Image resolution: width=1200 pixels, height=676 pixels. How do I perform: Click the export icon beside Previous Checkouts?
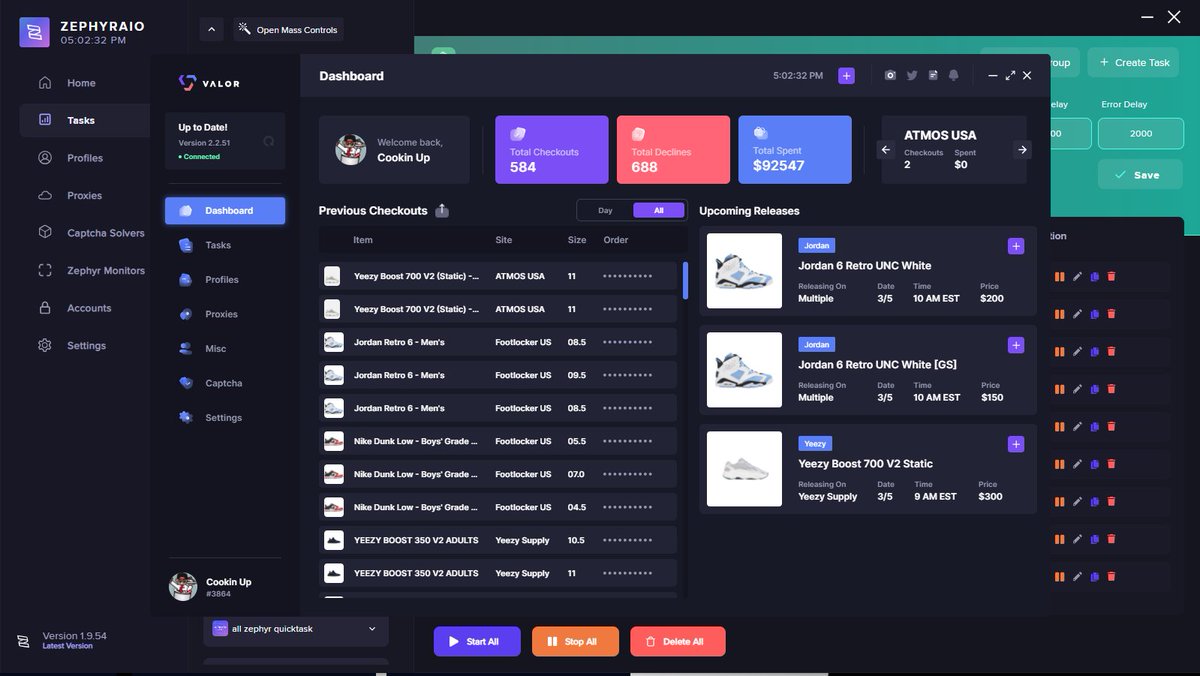pos(442,211)
